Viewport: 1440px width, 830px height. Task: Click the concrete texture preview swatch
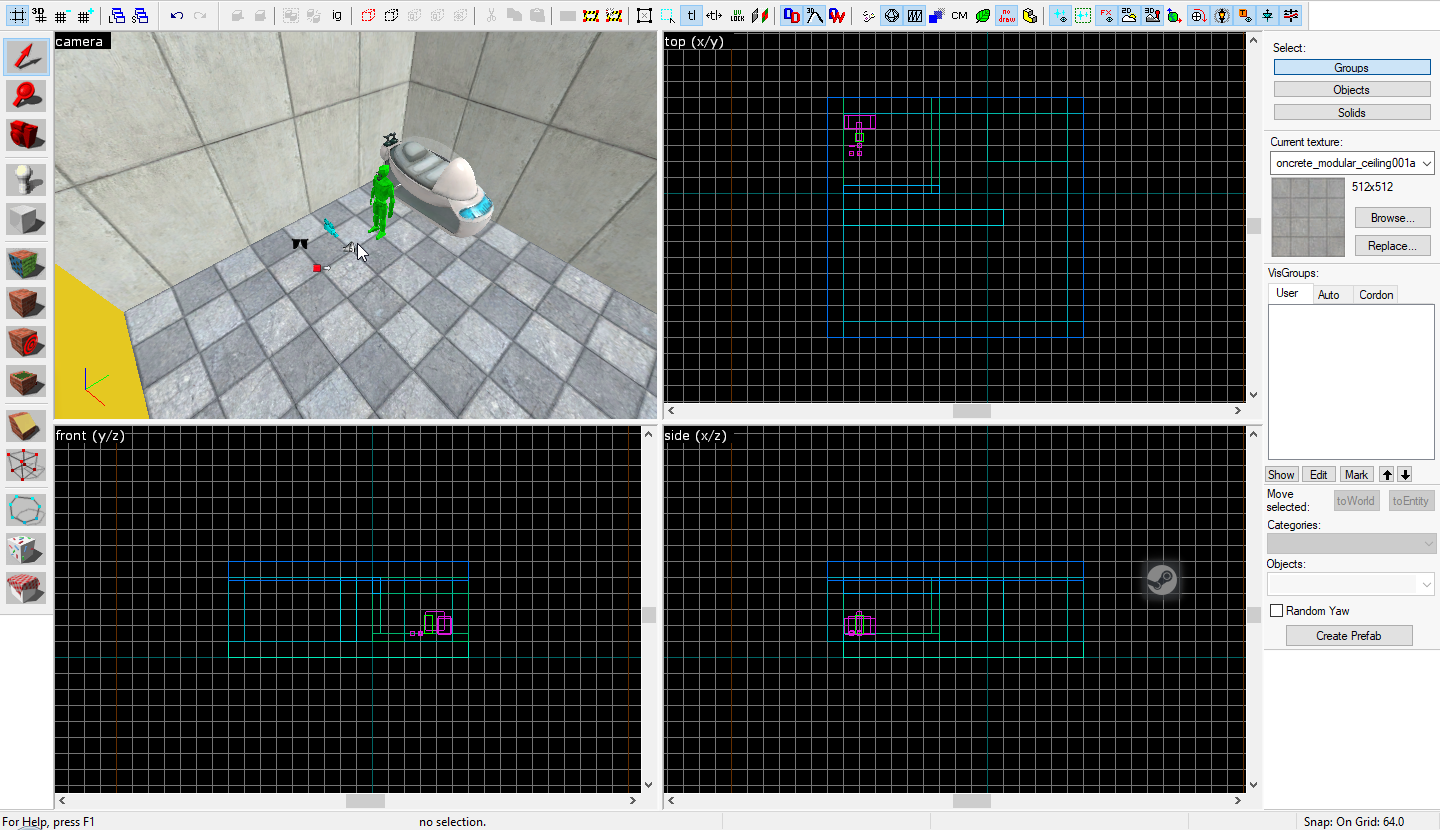click(1307, 218)
